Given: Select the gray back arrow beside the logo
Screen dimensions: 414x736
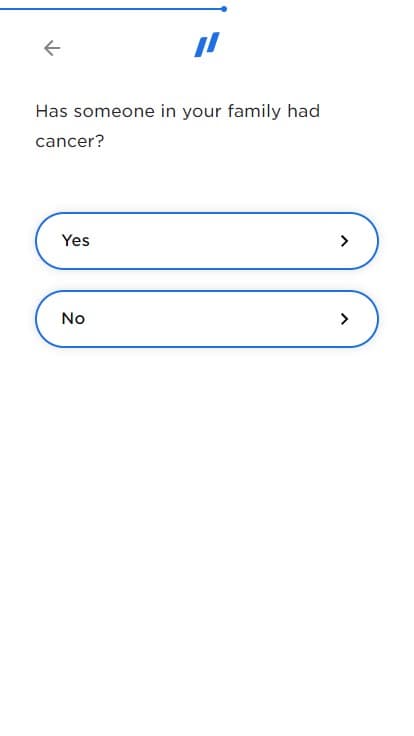Looking at the screenshot, I should tap(52, 48).
